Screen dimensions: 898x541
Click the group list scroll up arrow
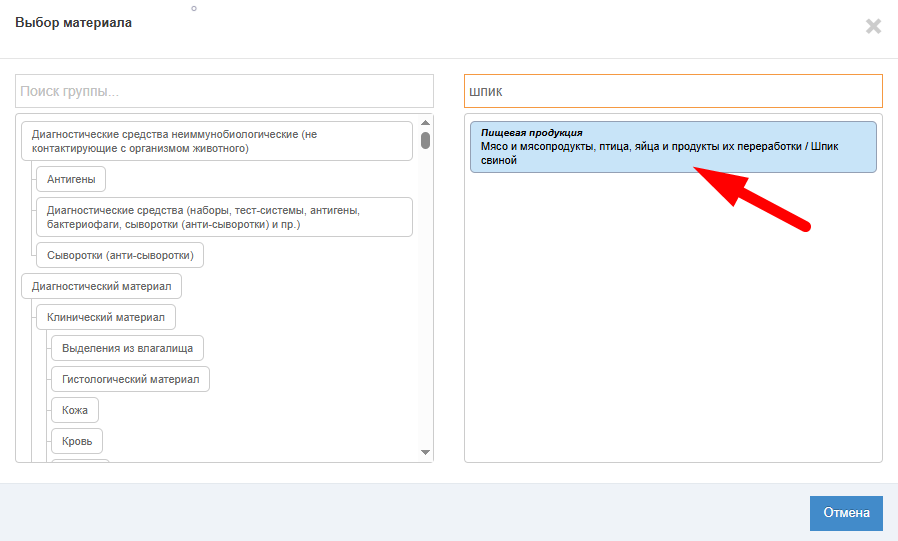pos(425,123)
